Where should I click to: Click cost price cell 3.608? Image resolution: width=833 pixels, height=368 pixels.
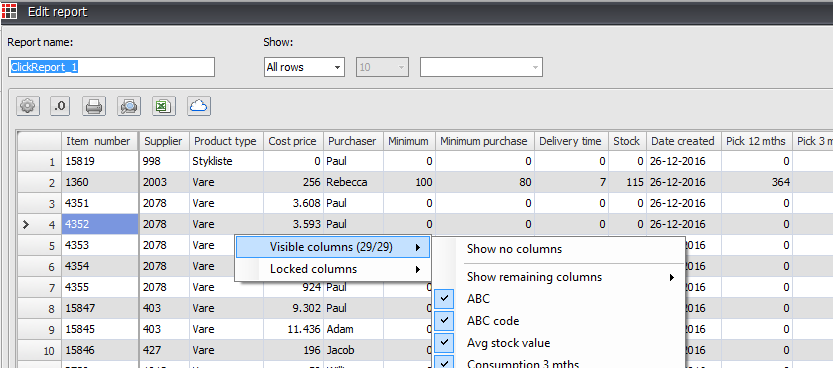pos(293,203)
